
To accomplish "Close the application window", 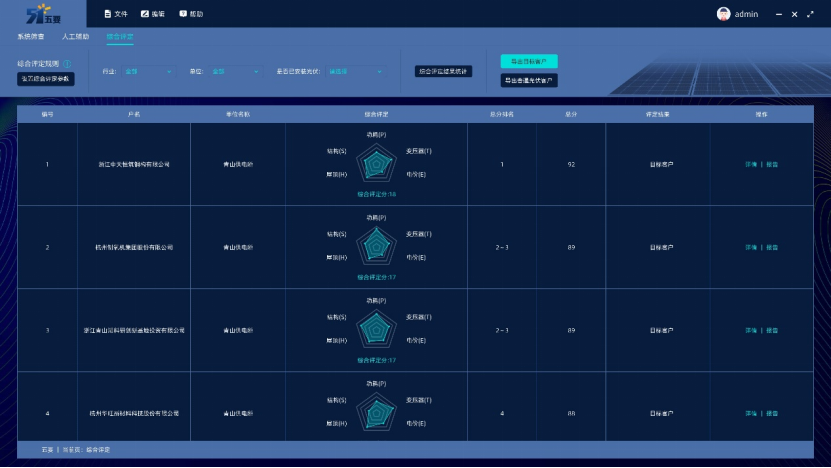I will click(x=794, y=14).
